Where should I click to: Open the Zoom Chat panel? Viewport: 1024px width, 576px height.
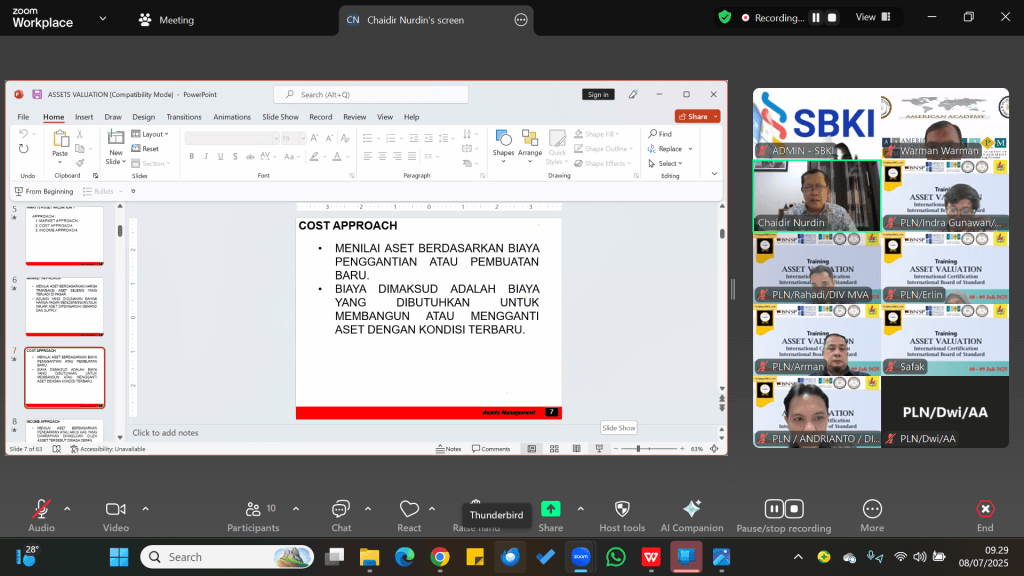click(x=341, y=516)
